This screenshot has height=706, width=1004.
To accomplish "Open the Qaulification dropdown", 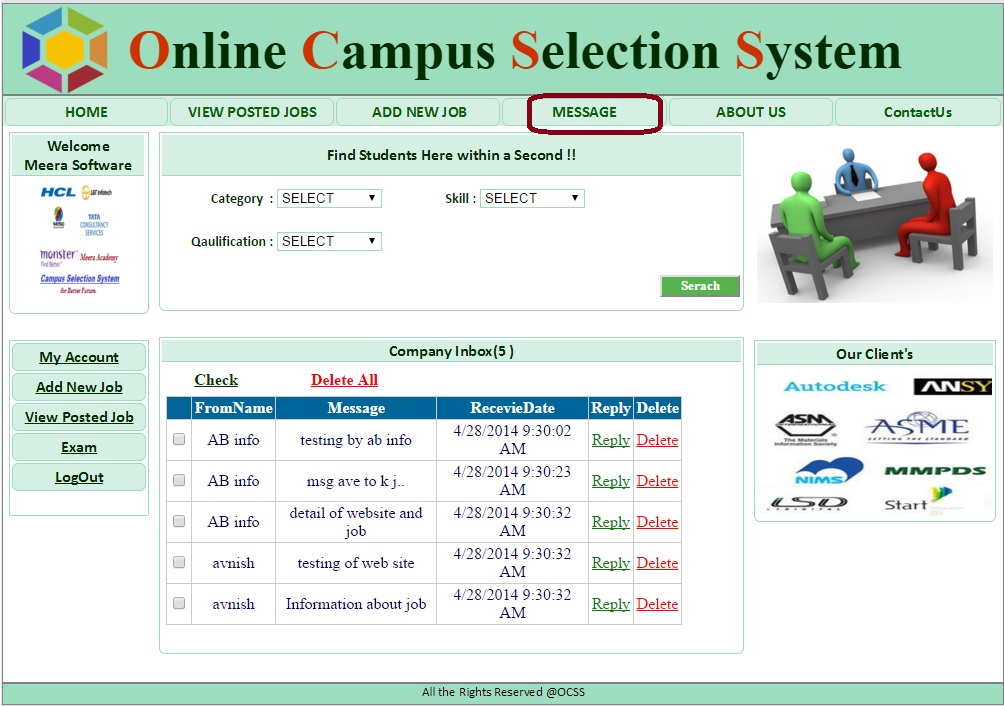I will click(x=329, y=241).
